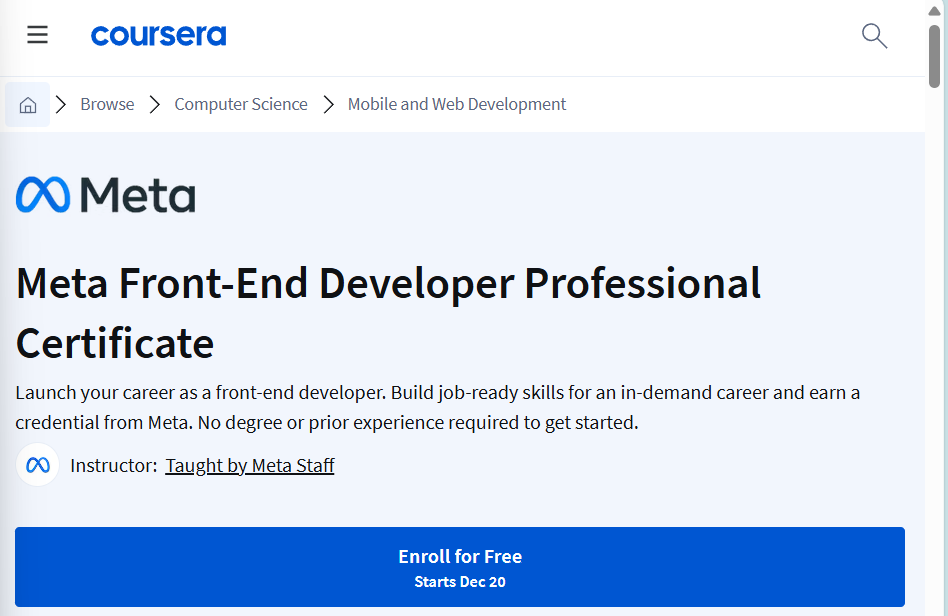The width and height of the screenshot is (948, 616).
Task: Click the Coursera logo
Action: (158, 36)
